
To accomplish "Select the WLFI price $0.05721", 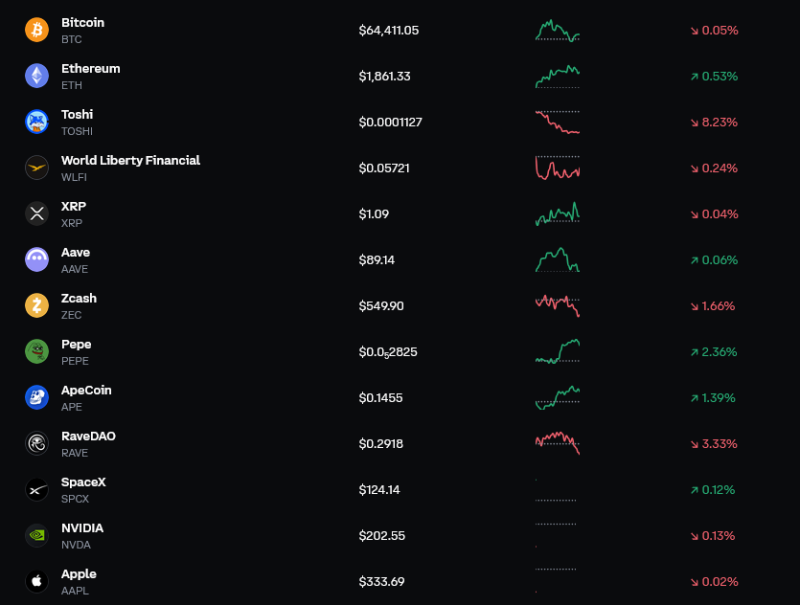I will click(384, 168).
